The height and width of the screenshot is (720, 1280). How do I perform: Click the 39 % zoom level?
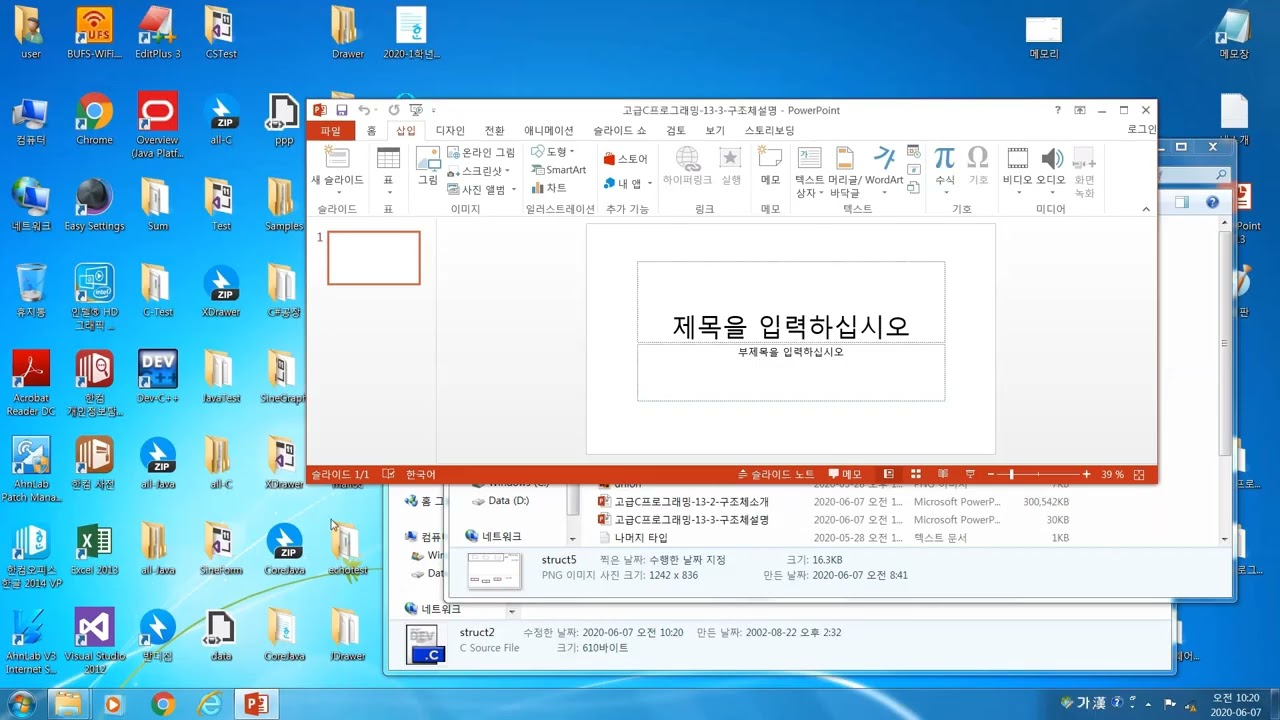coord(1112,474)
